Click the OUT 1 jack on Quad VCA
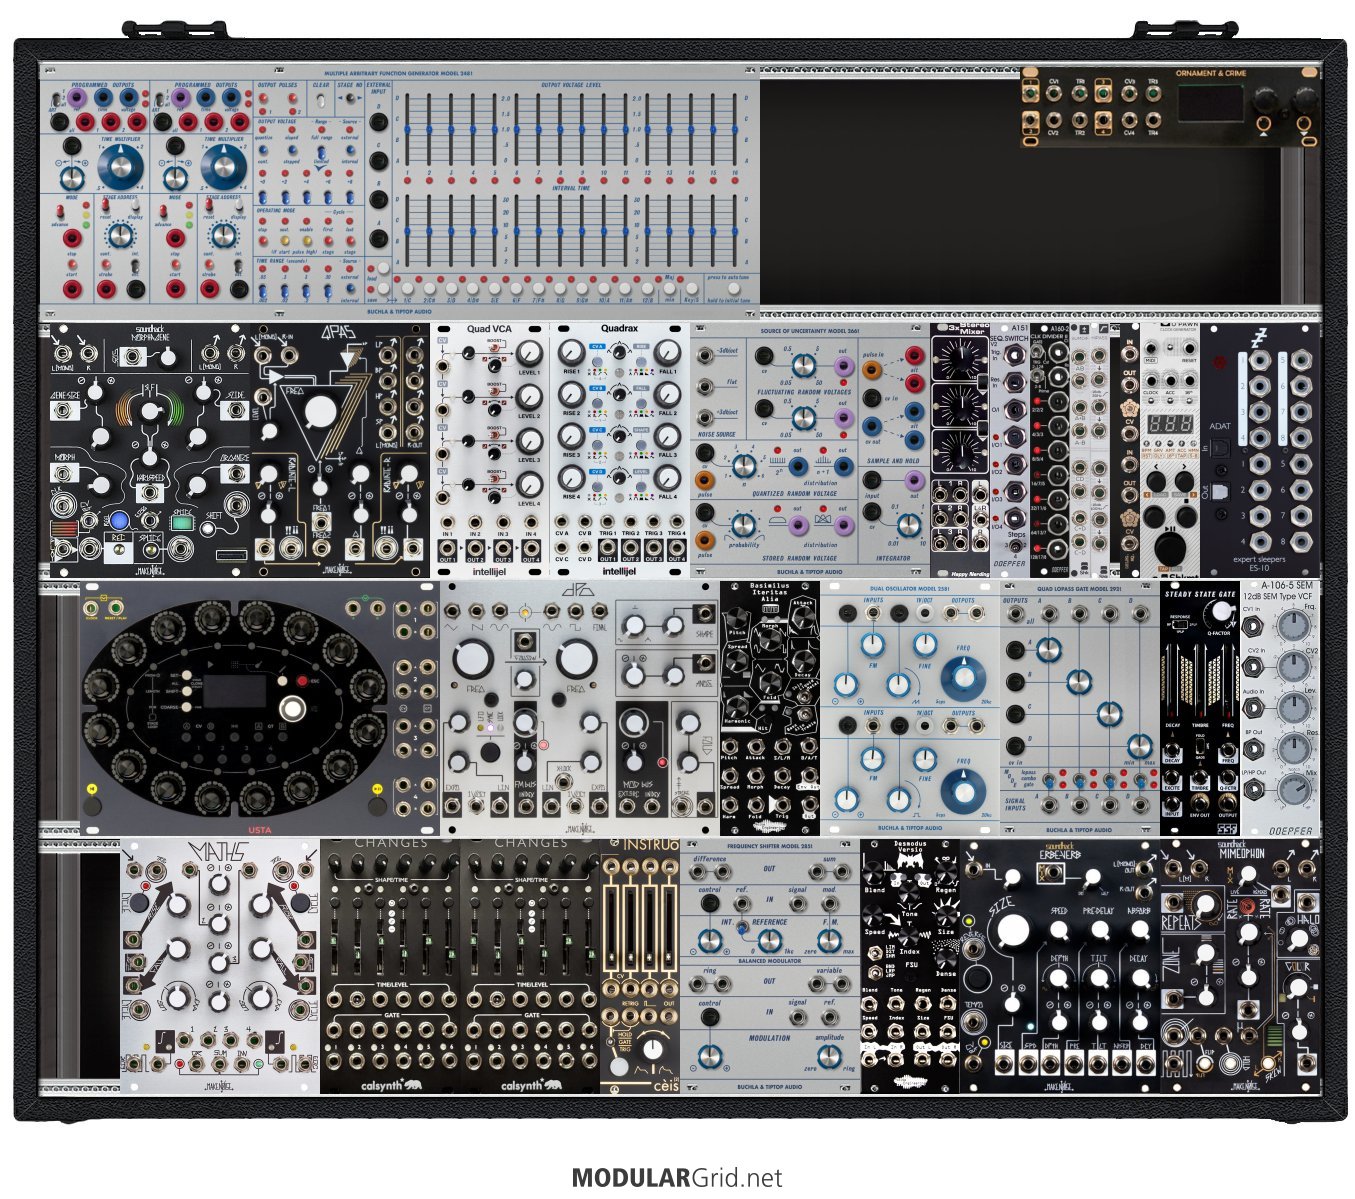This screenshot has width=1355, height=1199. pos(447,547)
